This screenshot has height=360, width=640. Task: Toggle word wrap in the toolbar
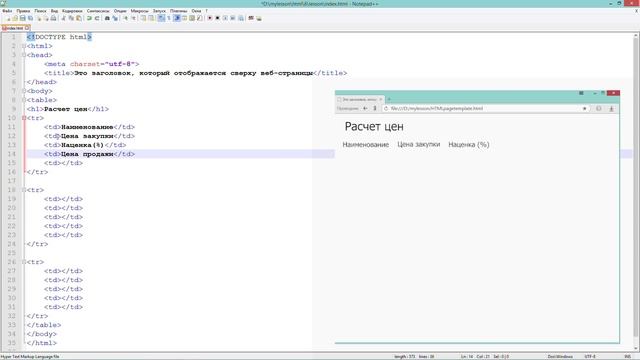point(161,18)
